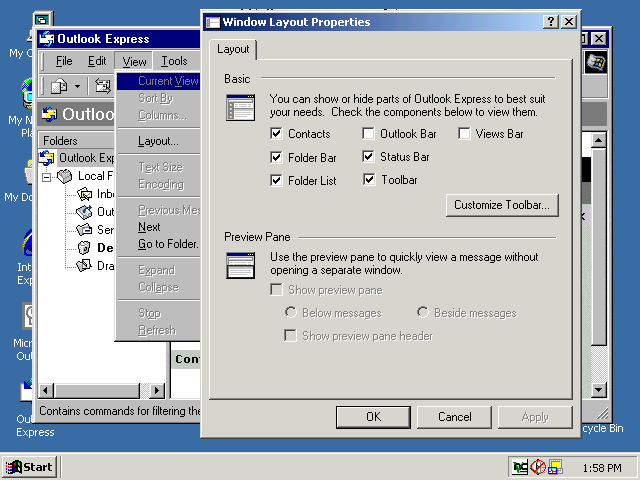The width and height of the screenshot is (640, 480).
Task: Click the Outlook Express vertical scrollbar track
Action: 598,363
